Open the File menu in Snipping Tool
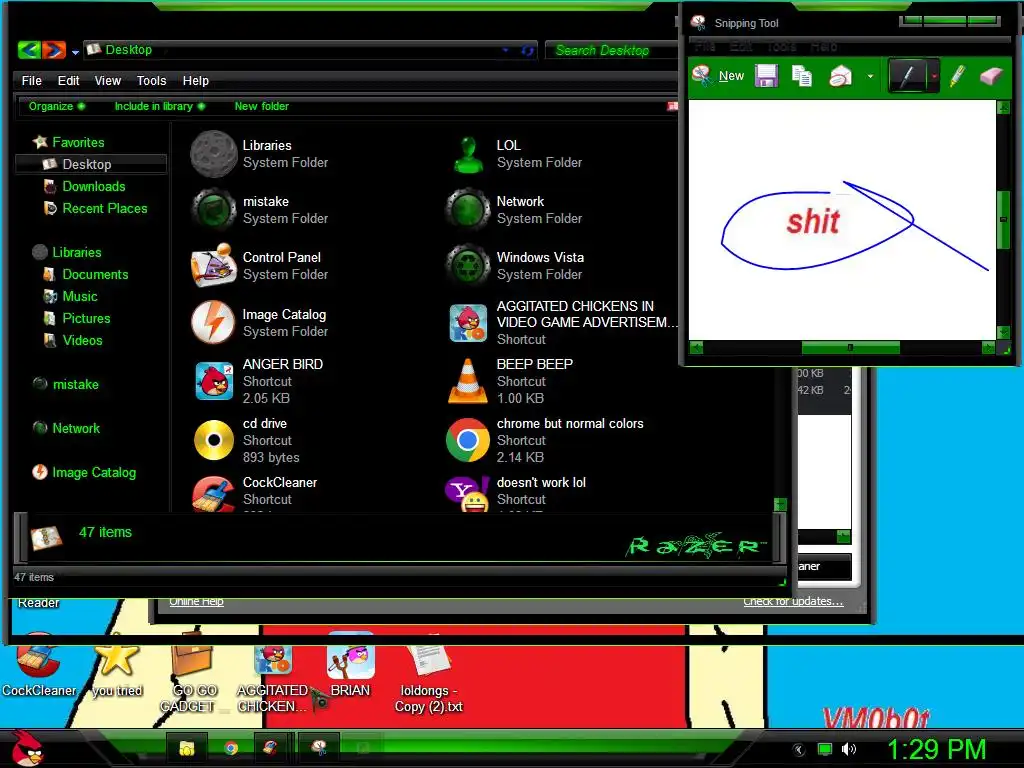This screenshot has height=768, width=1024. [x=705, y=47]
